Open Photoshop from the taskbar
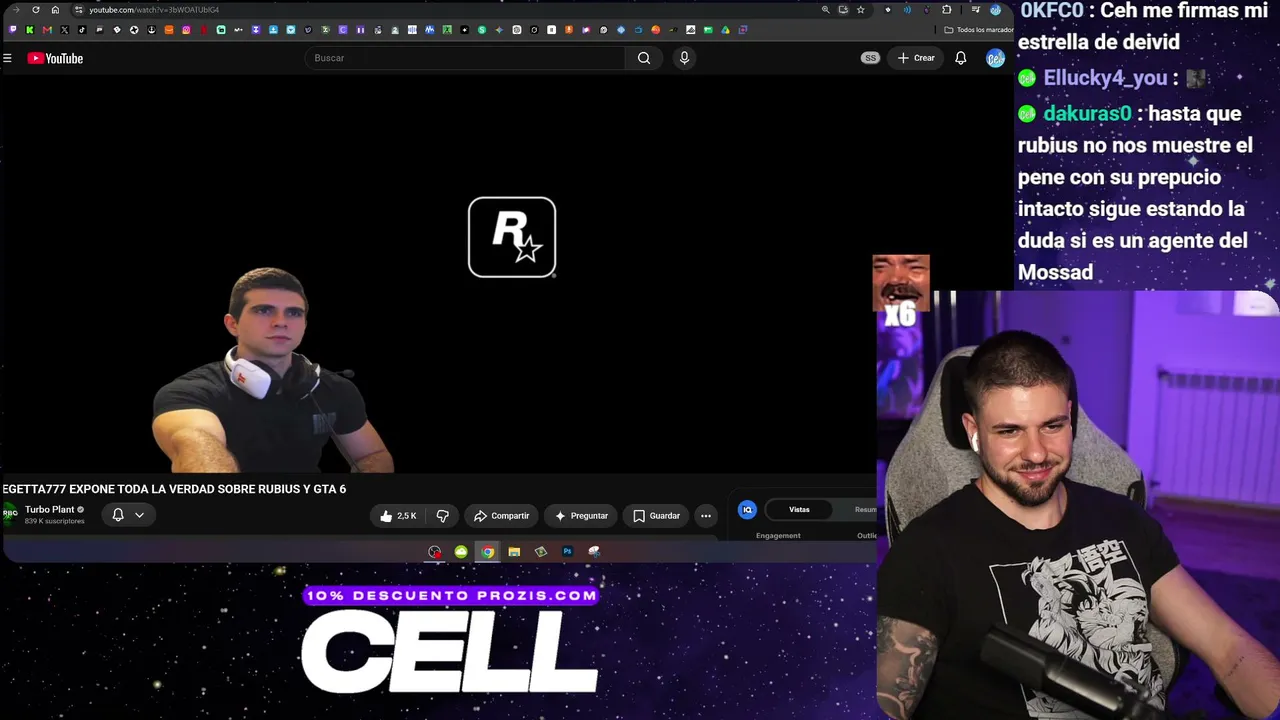The image size is (1280, 720). pyautogui.click(x=567, y=552)
